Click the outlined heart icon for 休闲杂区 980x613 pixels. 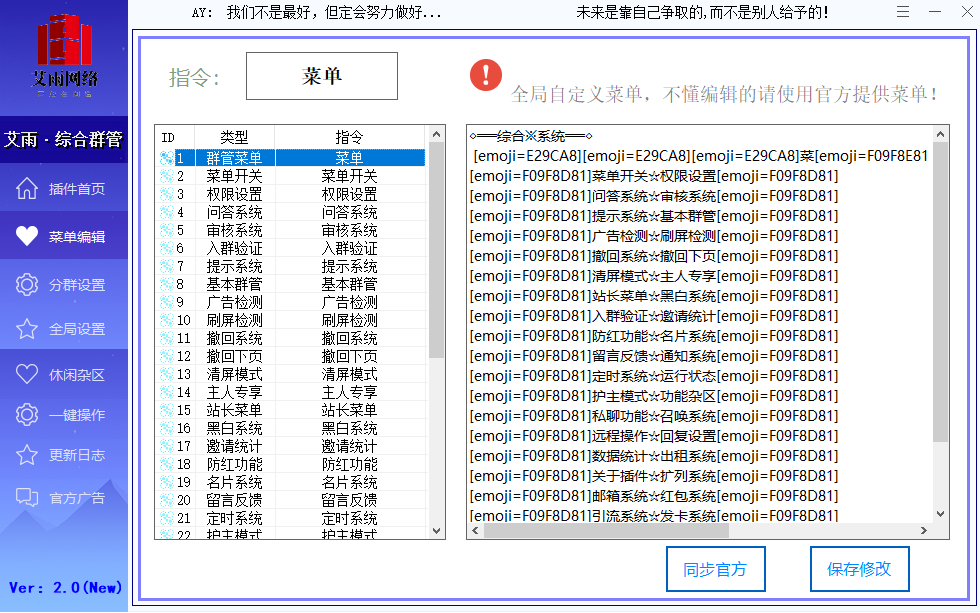click(x=27, y=375)
